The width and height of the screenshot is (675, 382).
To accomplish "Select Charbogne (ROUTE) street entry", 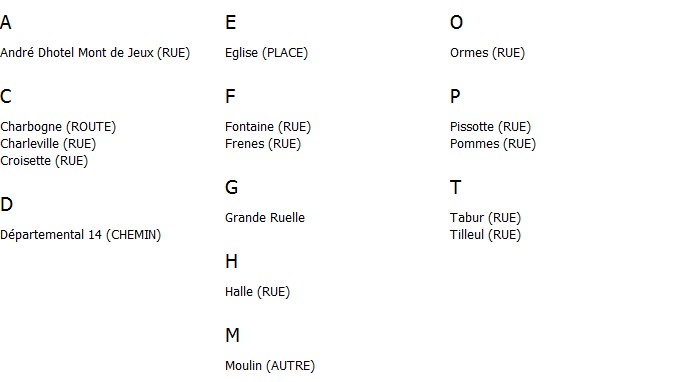I will 58,127.
